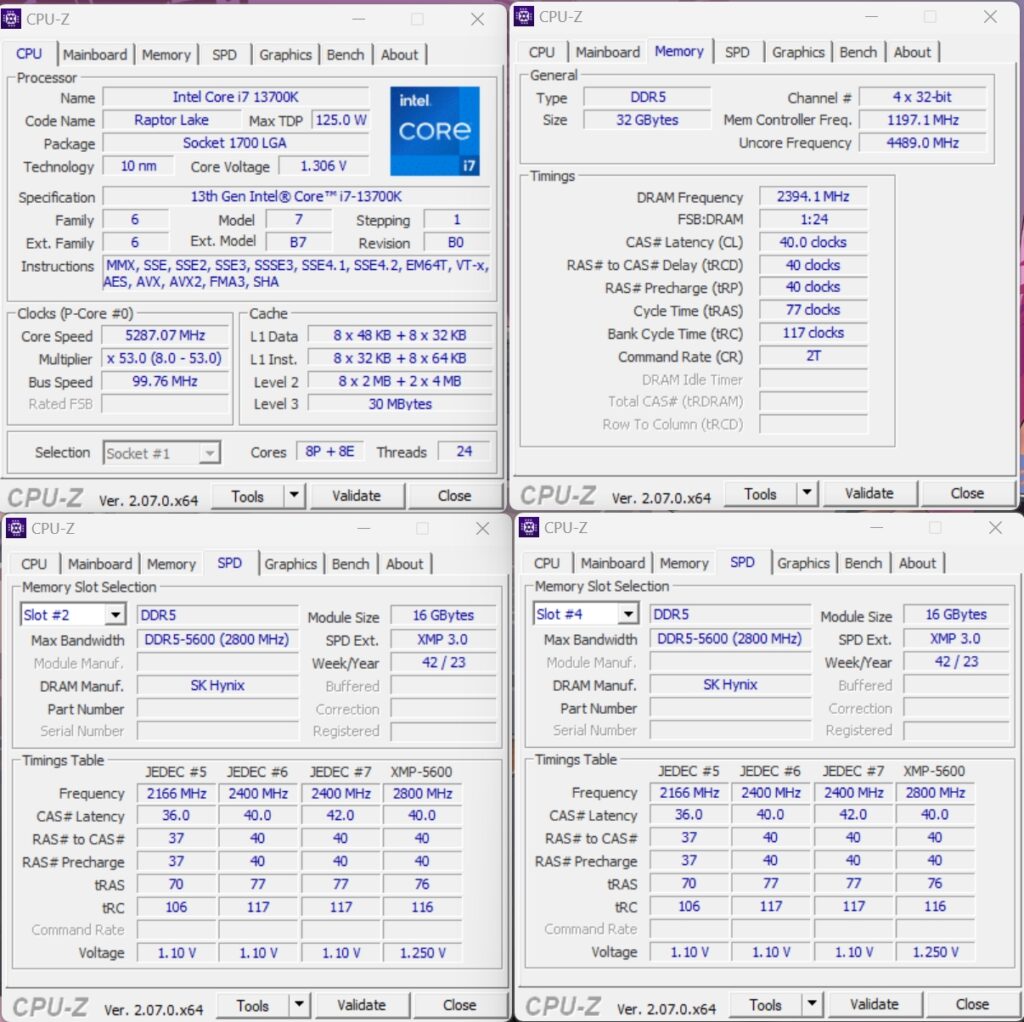Click Command Rate value 2T
This screenshot has height=1022, width=1024.
pyautogui.click(x=813, y=356)
